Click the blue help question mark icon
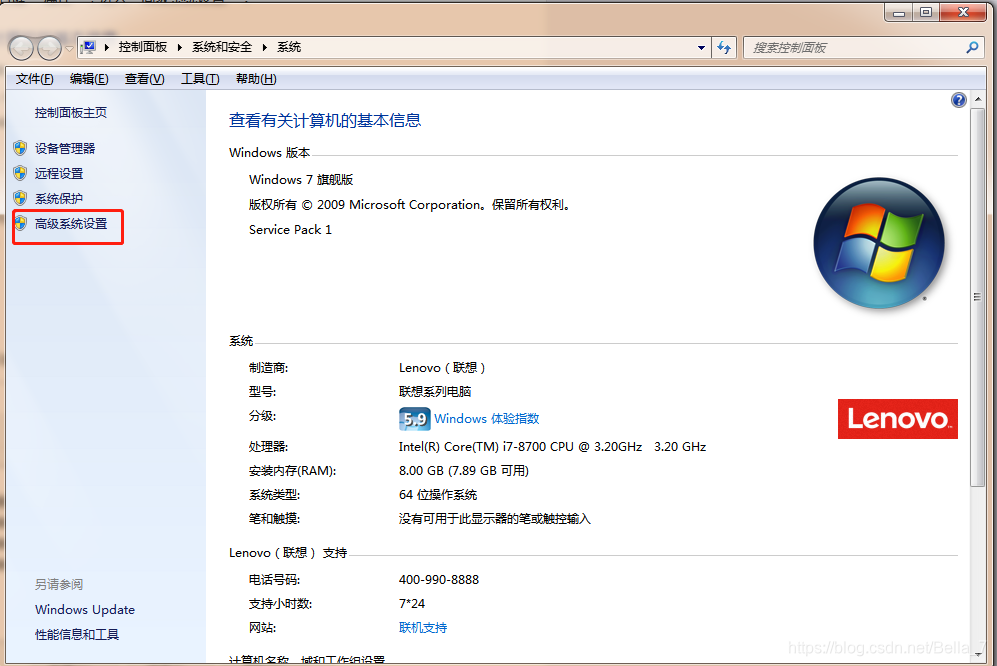The width and height of the screenshot is (997, 666). [x=959, y=100]
